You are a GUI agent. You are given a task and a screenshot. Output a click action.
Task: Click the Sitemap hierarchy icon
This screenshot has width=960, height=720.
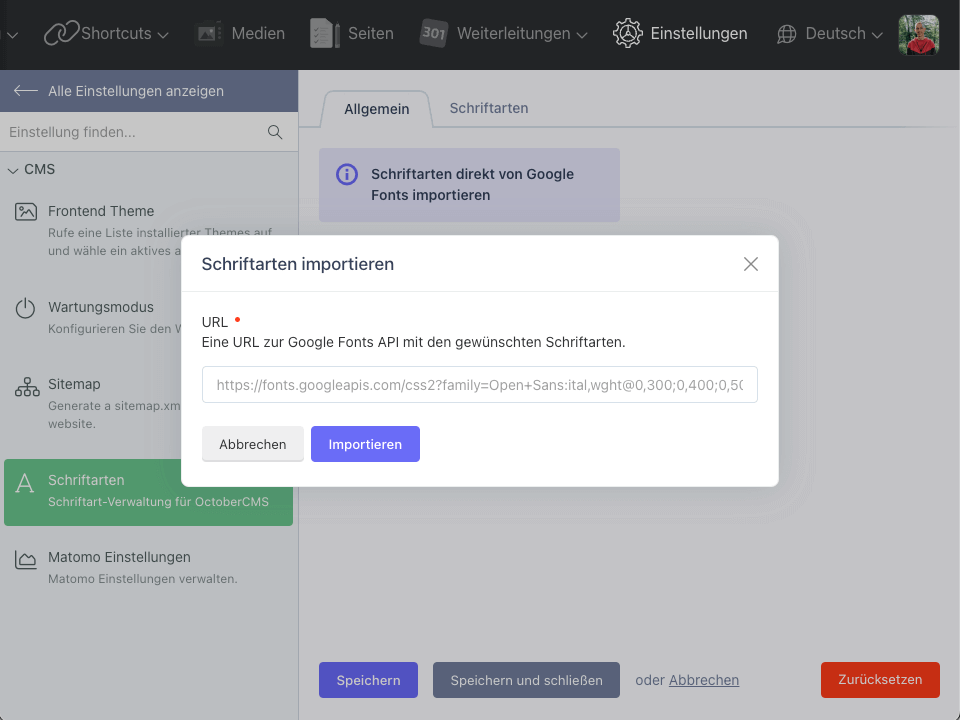point(27,387)
